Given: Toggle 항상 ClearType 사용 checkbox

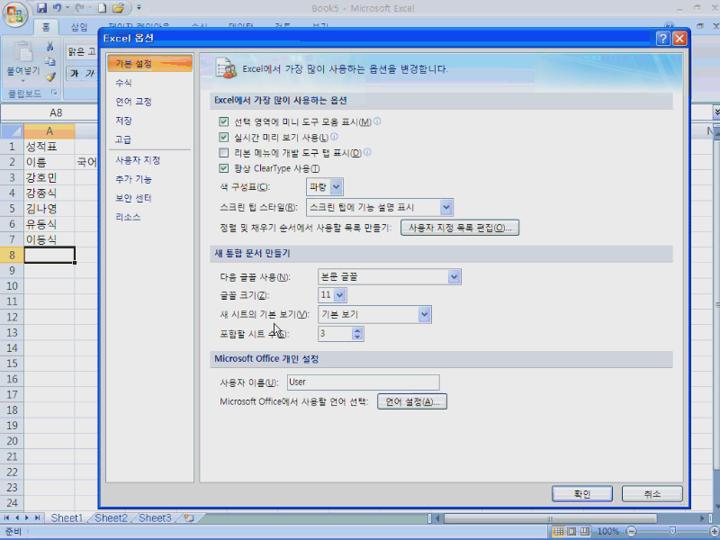Looking at the screenshot, I should point(224,168).
